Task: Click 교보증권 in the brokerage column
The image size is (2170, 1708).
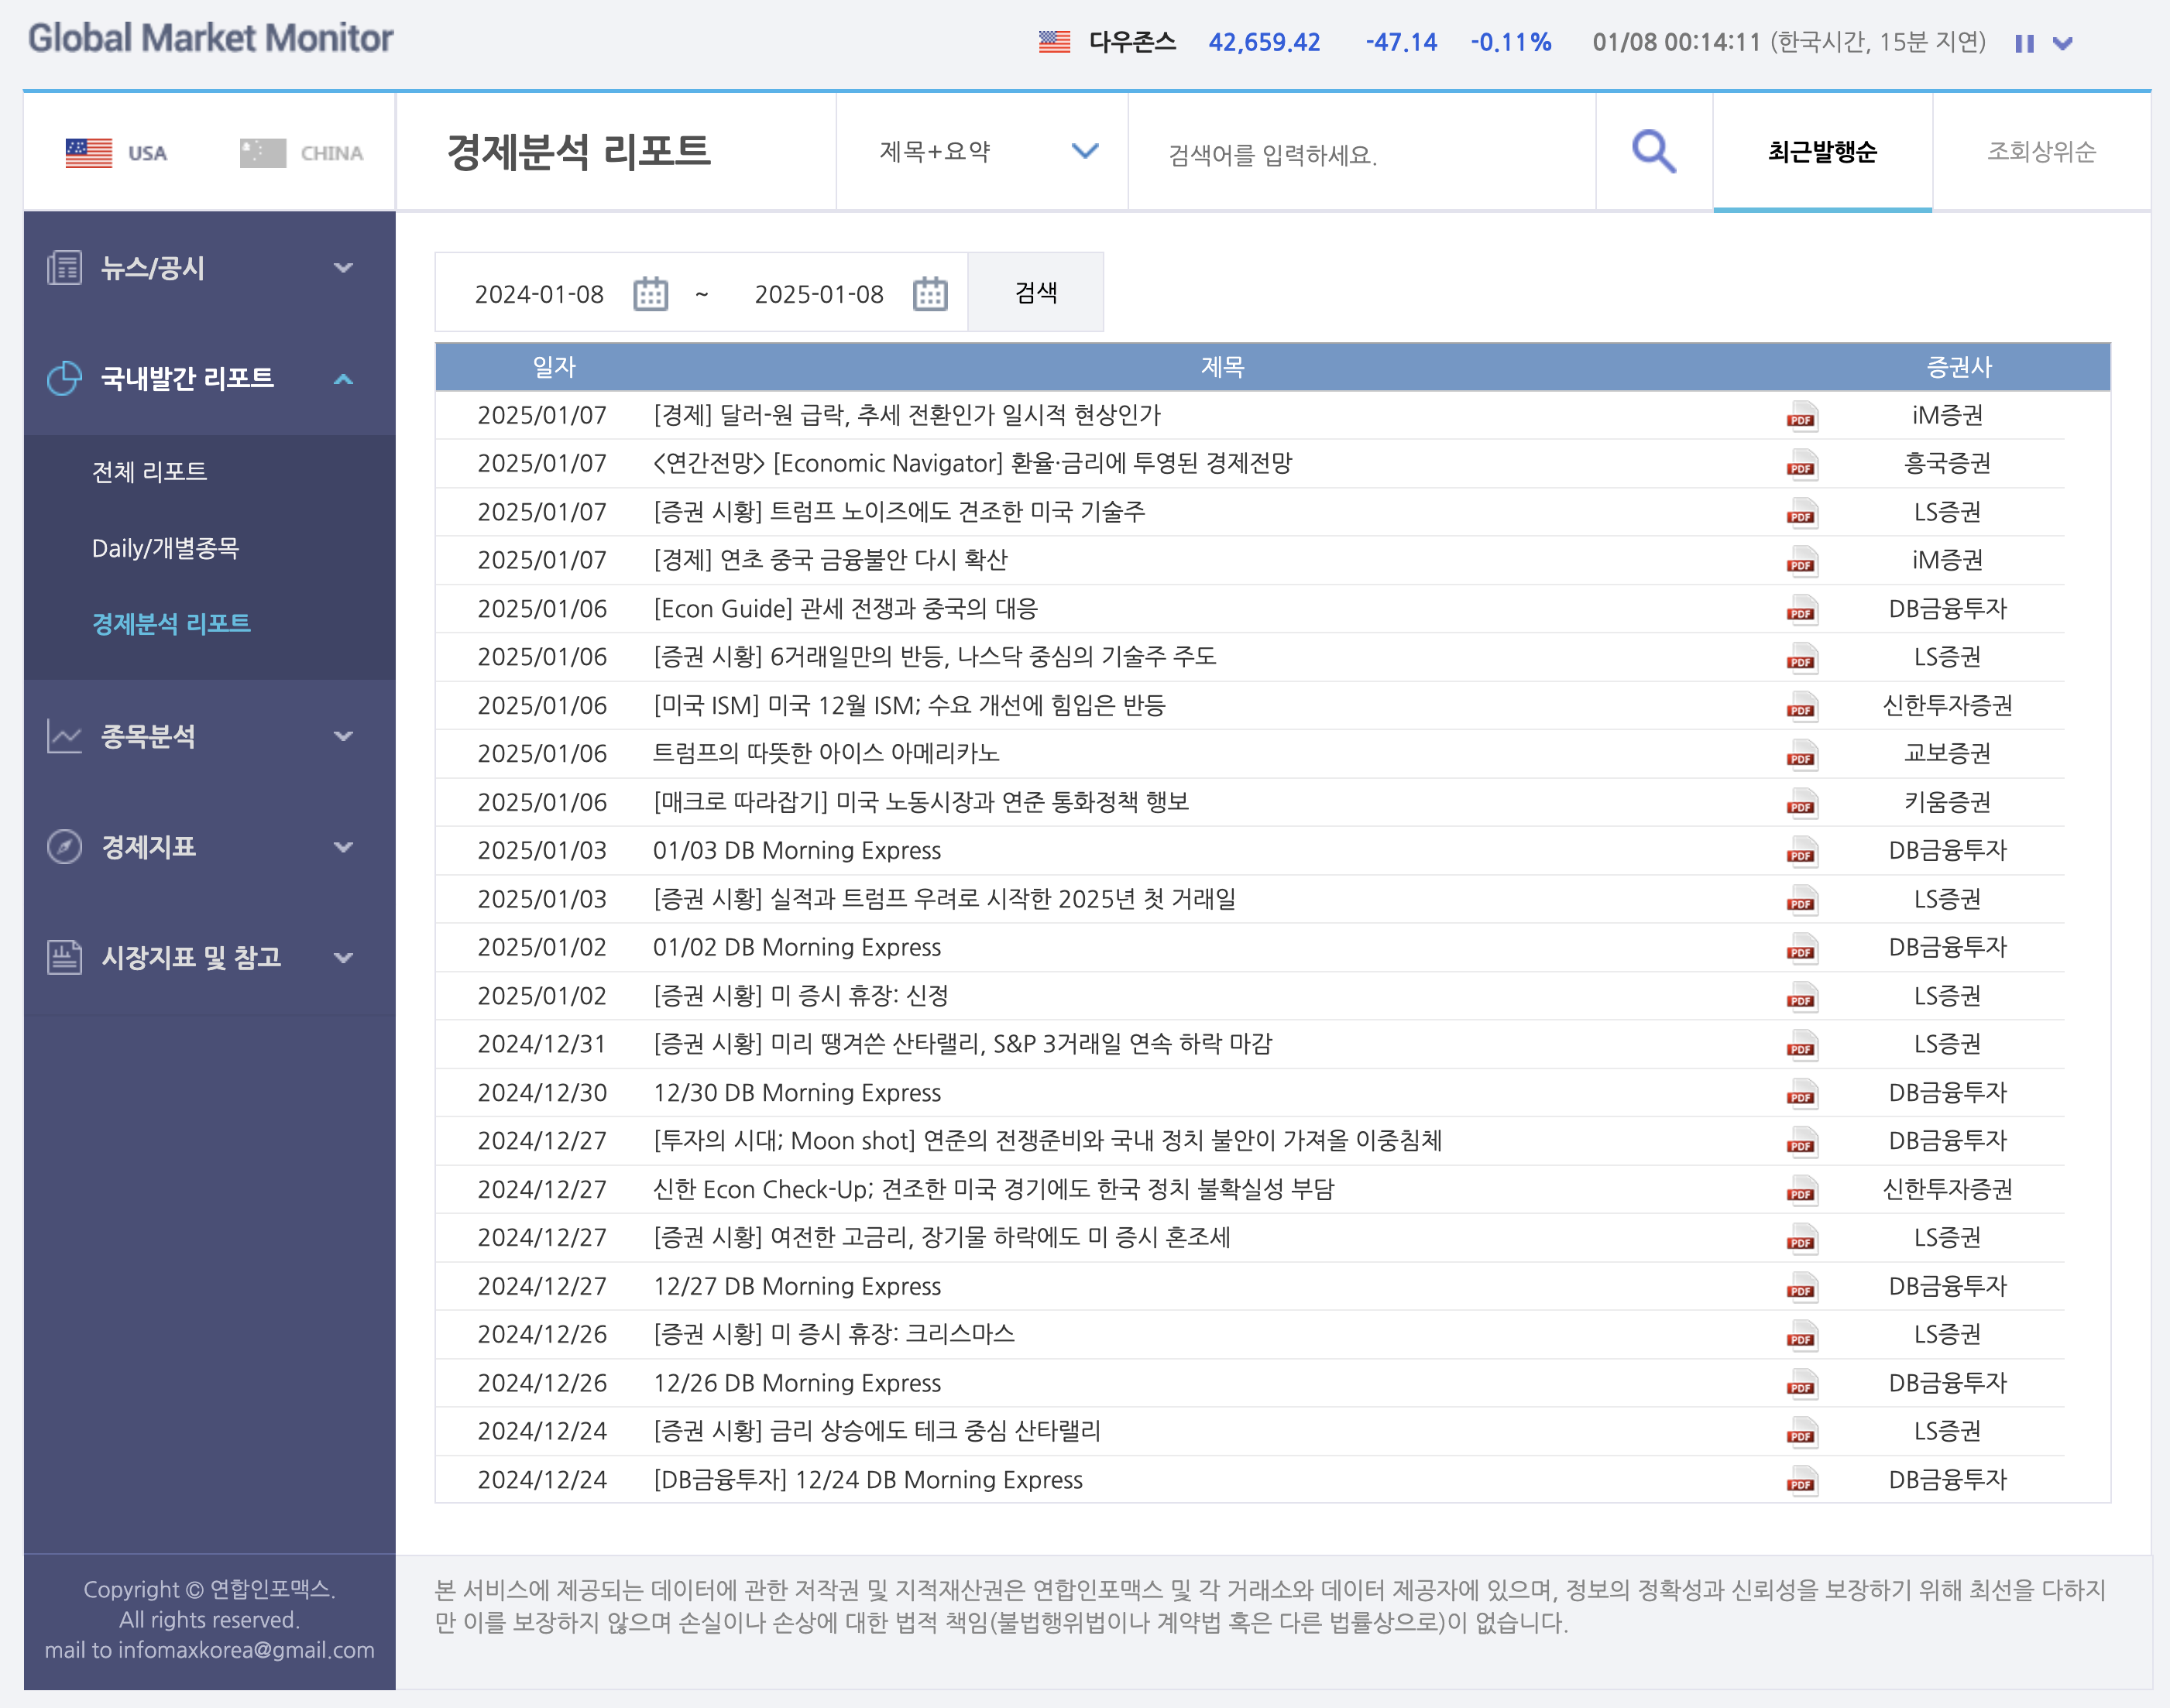Action: (x=1947, y=753)
